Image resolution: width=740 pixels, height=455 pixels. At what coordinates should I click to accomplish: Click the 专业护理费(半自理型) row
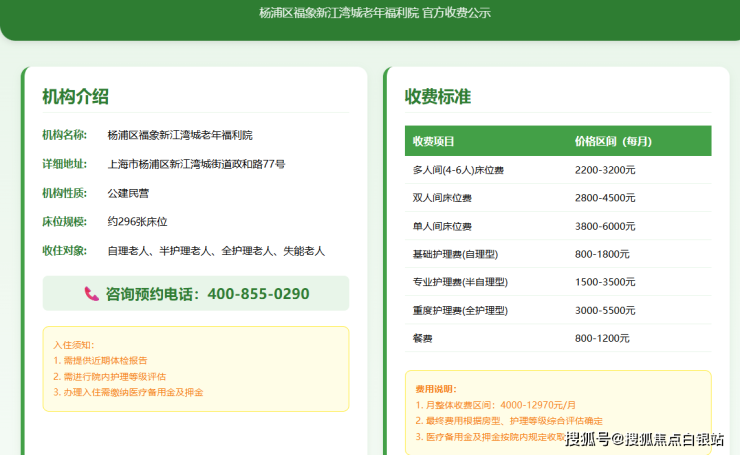point(558,282)
